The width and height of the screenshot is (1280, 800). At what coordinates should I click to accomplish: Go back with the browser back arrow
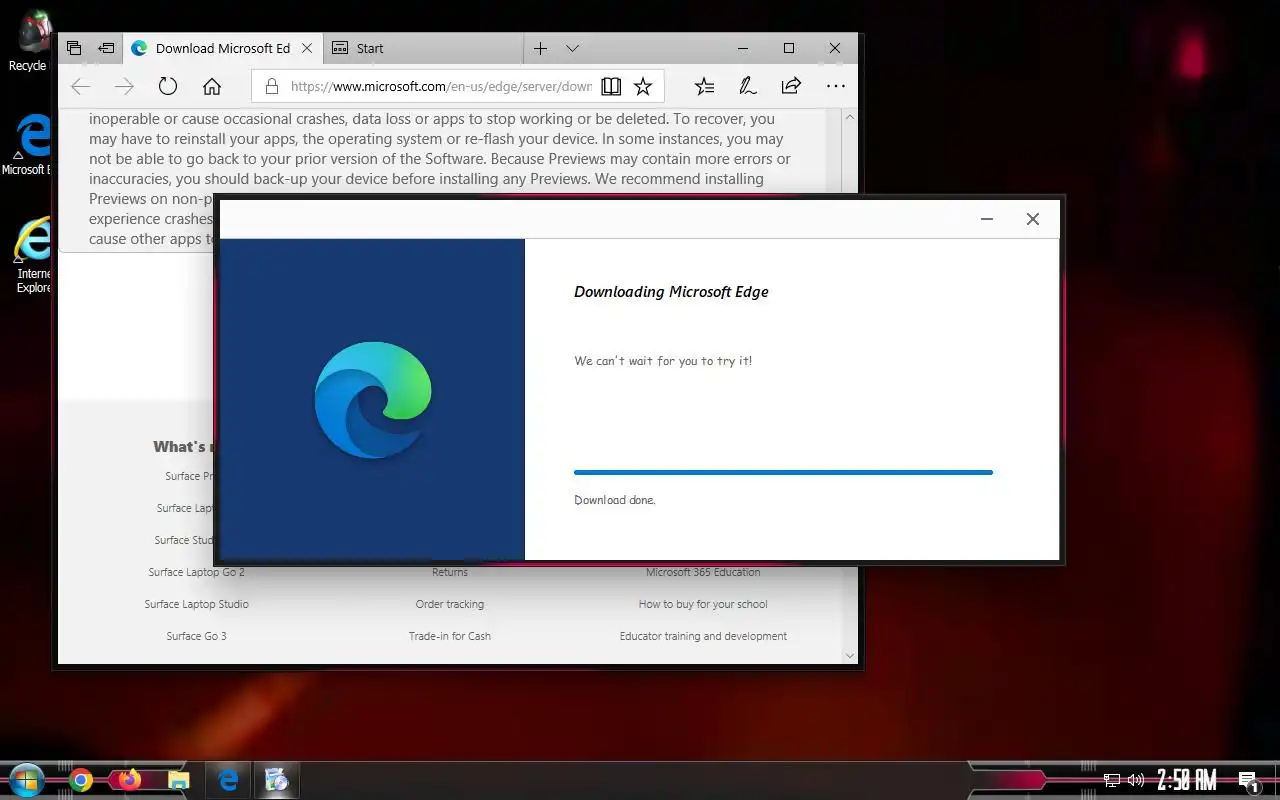pos(81,87)
